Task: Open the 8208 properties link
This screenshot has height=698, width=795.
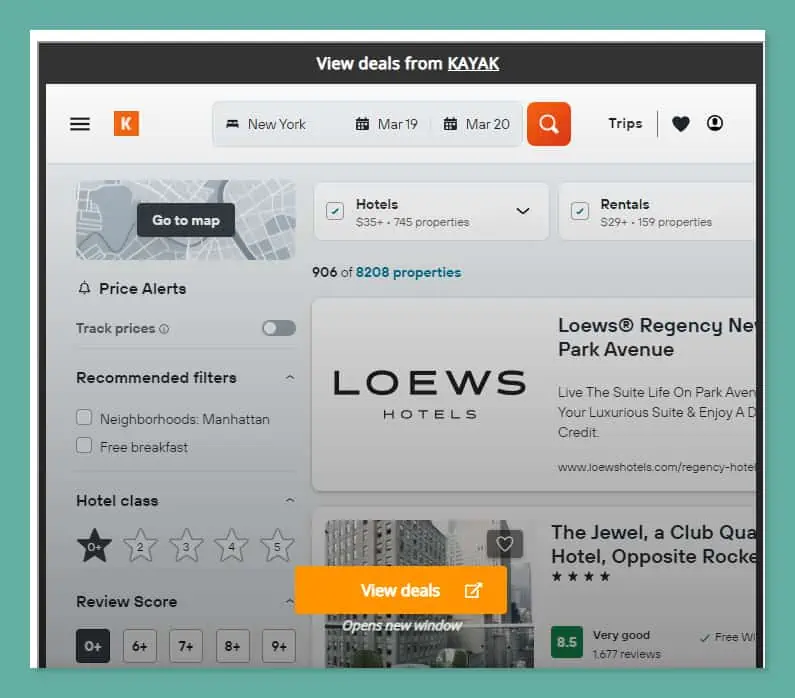Action: tap(408, 272)
